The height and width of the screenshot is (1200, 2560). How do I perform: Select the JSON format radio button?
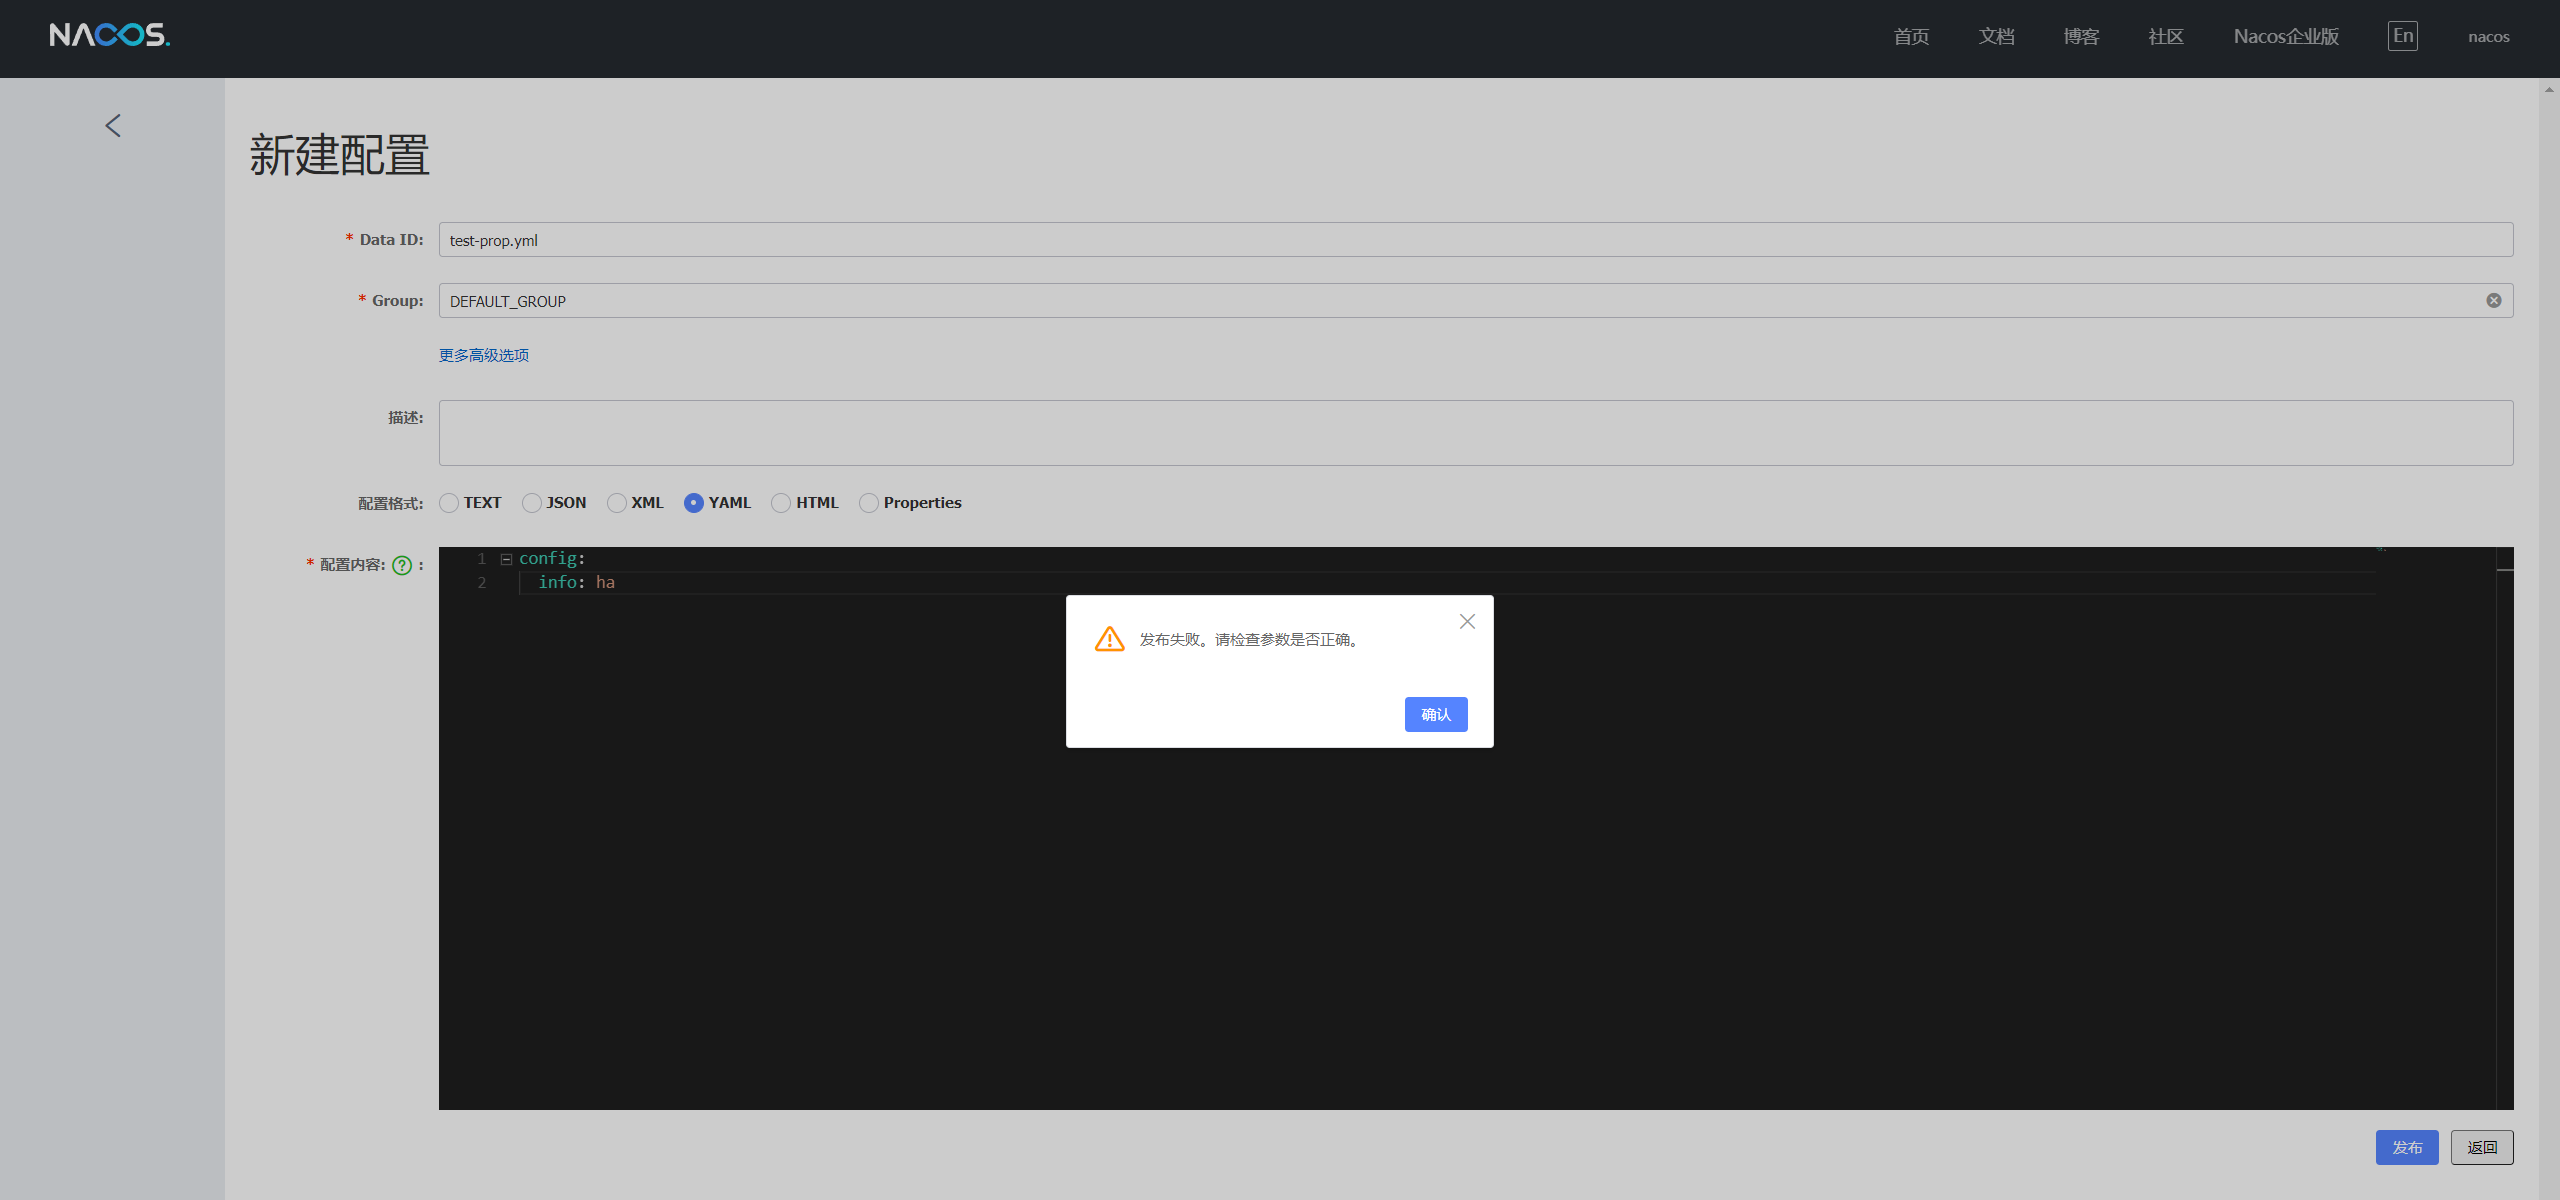click(x=532, y=503)
